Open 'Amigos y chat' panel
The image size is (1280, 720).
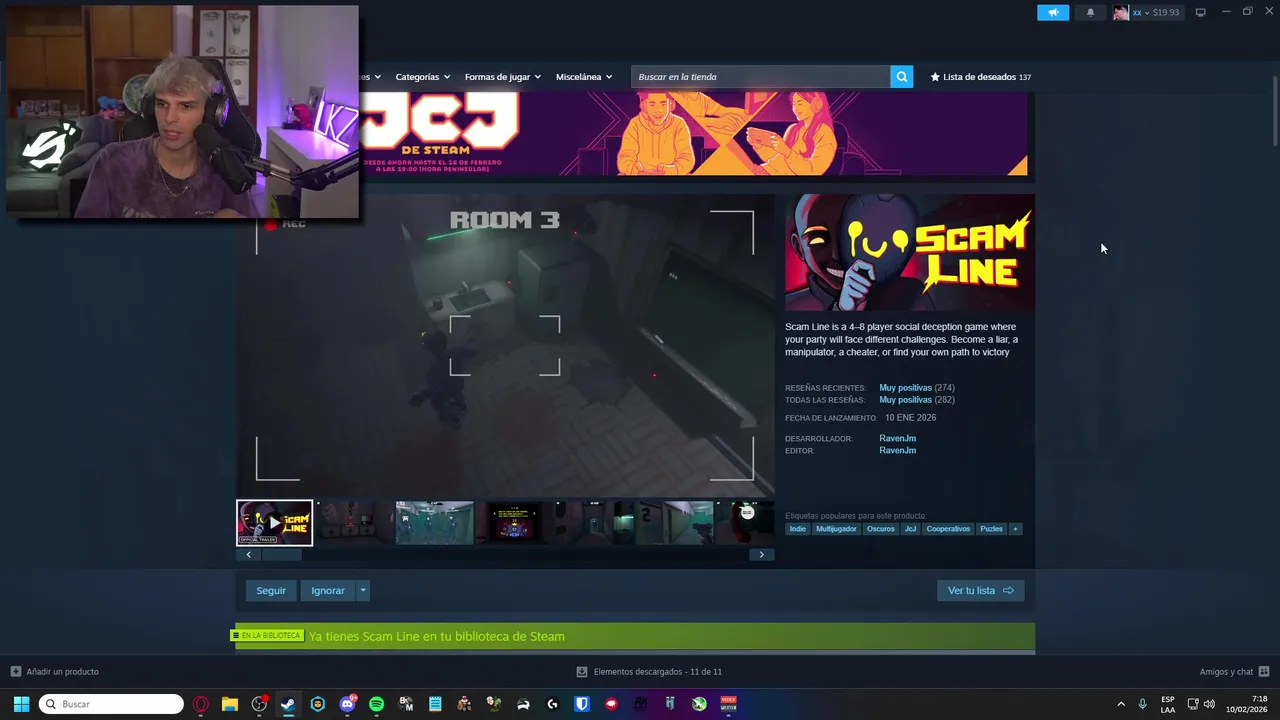click(x=1234, y=672)
